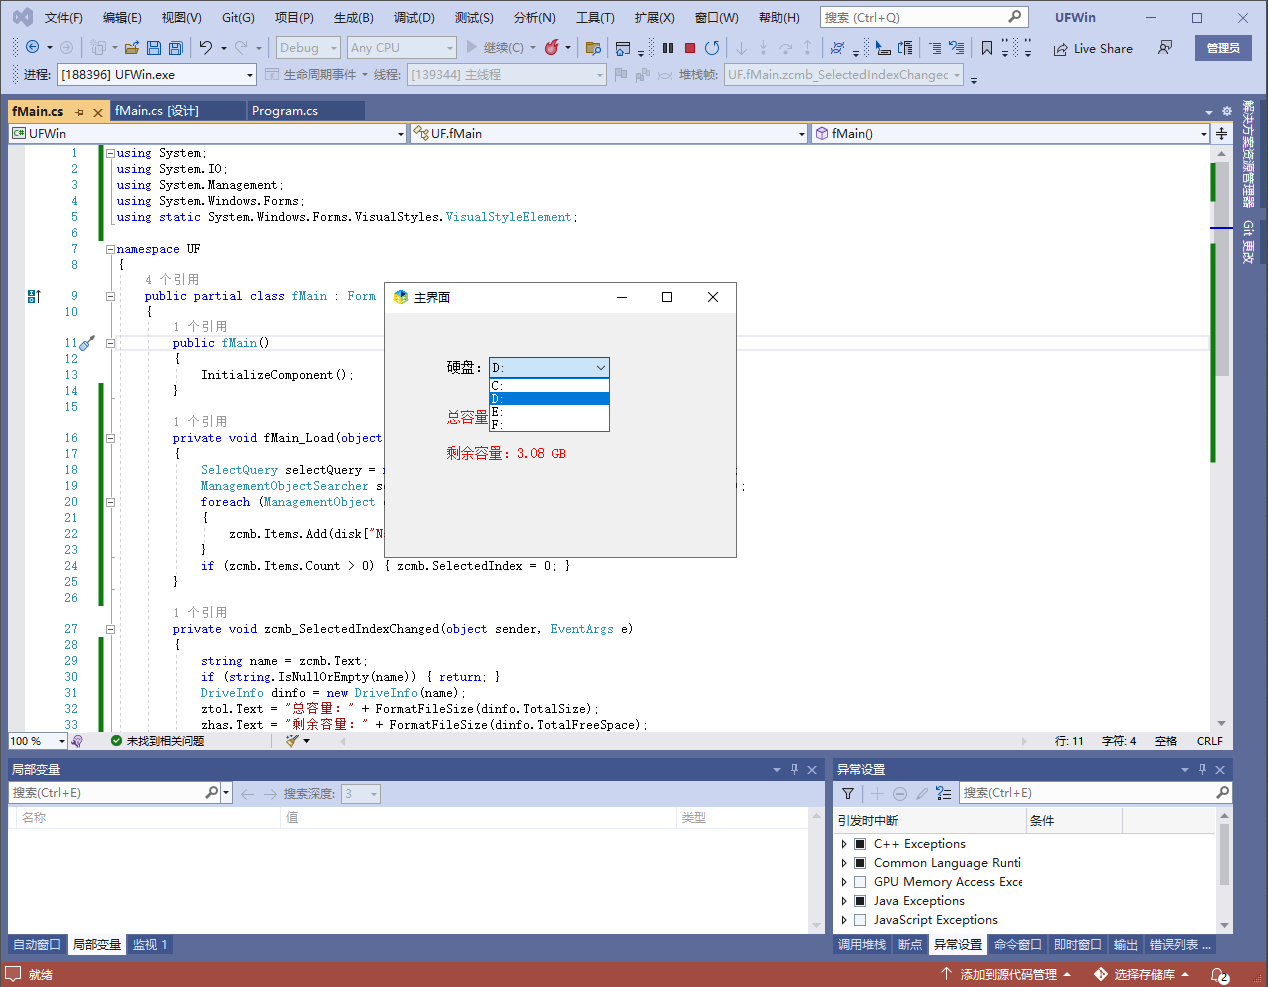1268x987 pixels.
Task: Pin the 局部变量 panel with pushpin icon
Action: click(x=795, y=769)
